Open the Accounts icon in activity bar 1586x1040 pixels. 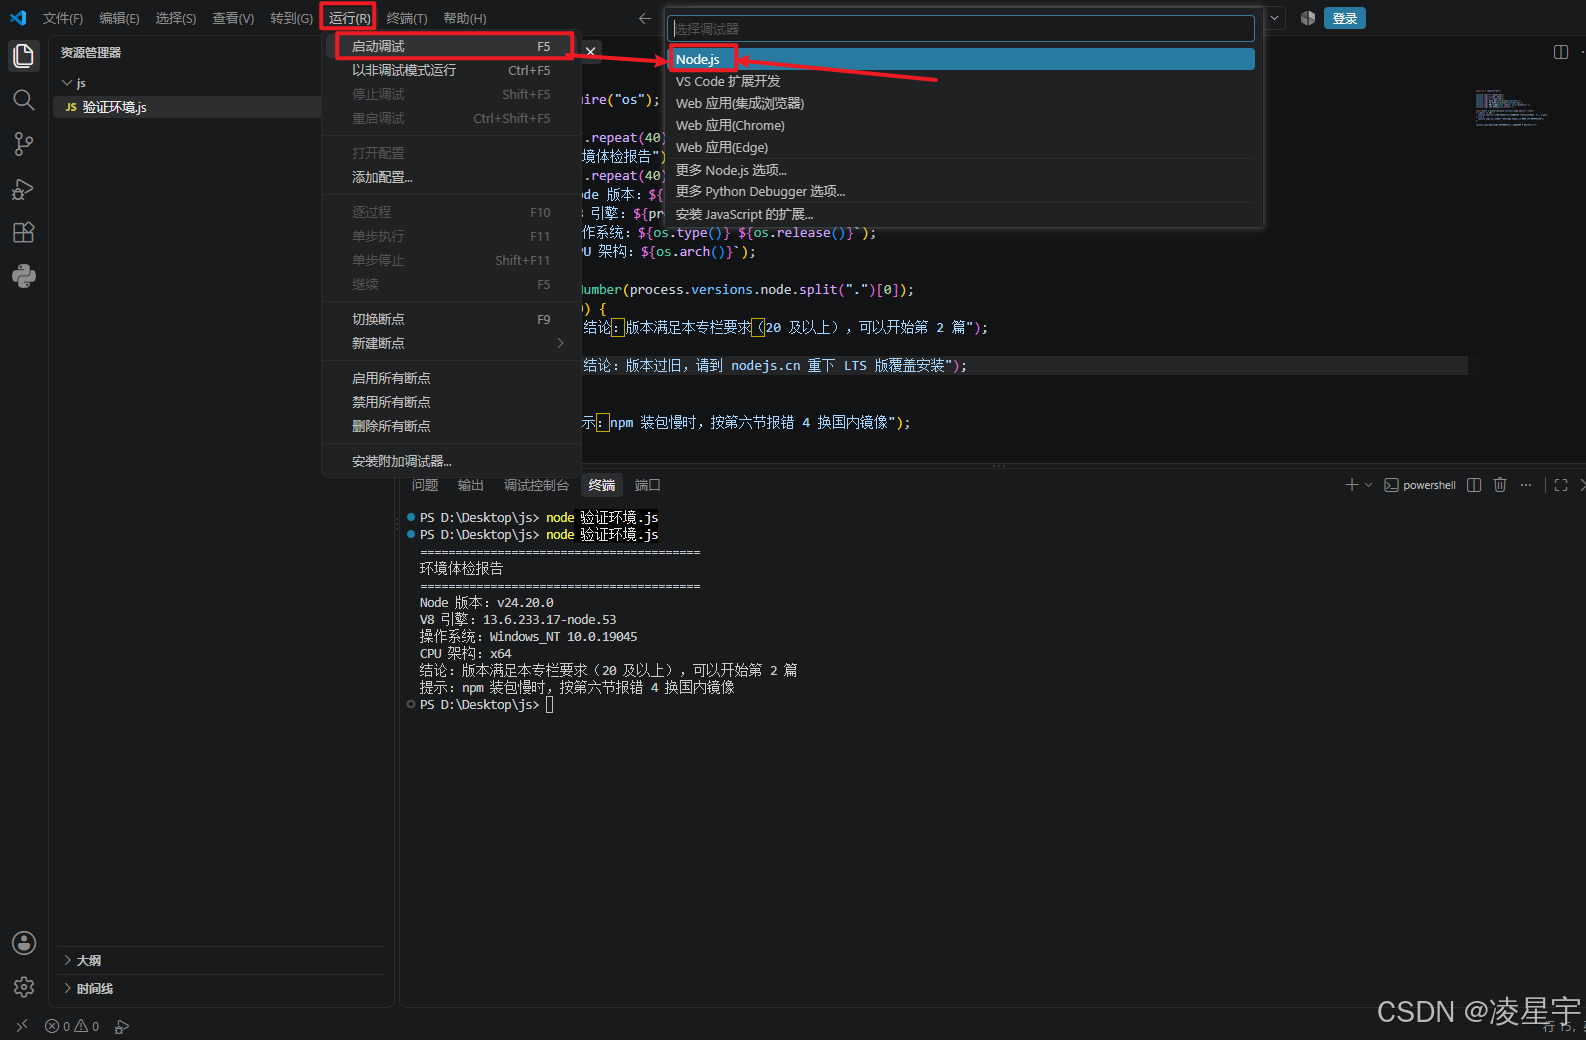tap(24, 943)
